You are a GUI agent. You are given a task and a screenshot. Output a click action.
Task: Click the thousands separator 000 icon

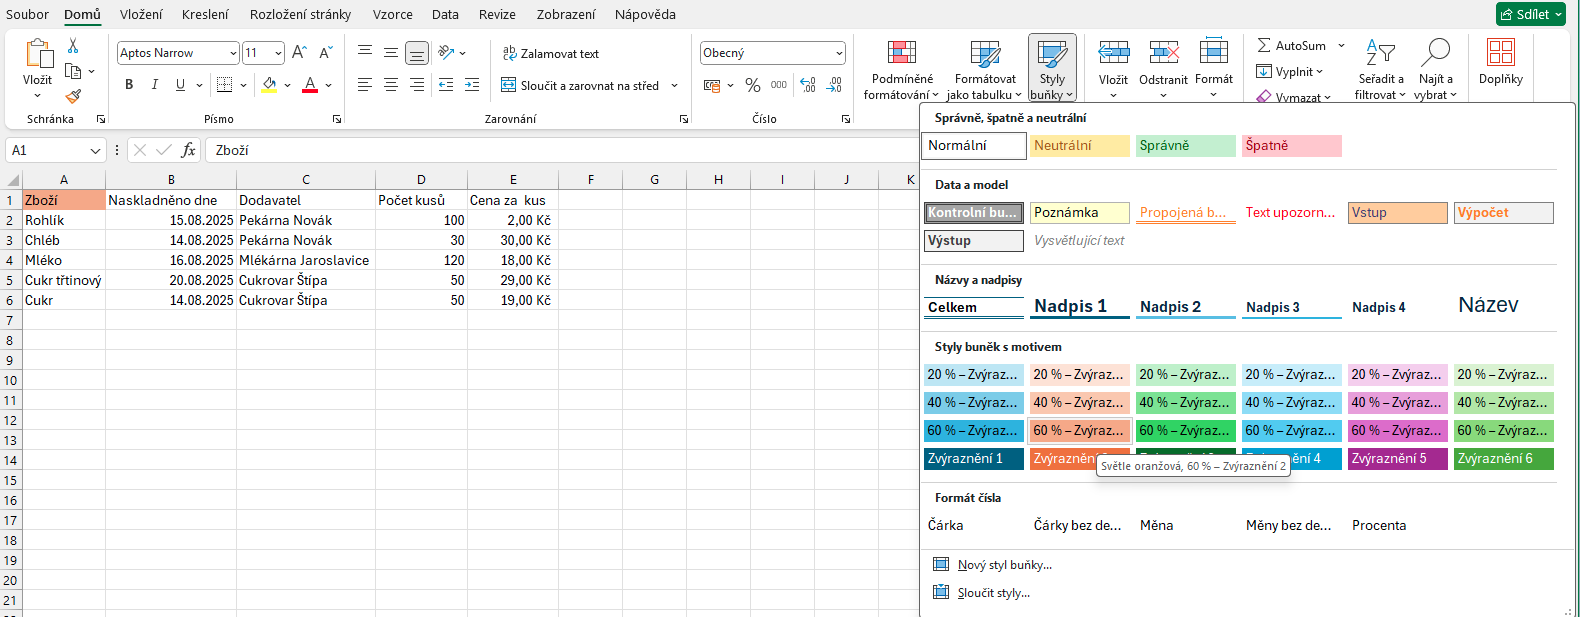pos(779,86)
